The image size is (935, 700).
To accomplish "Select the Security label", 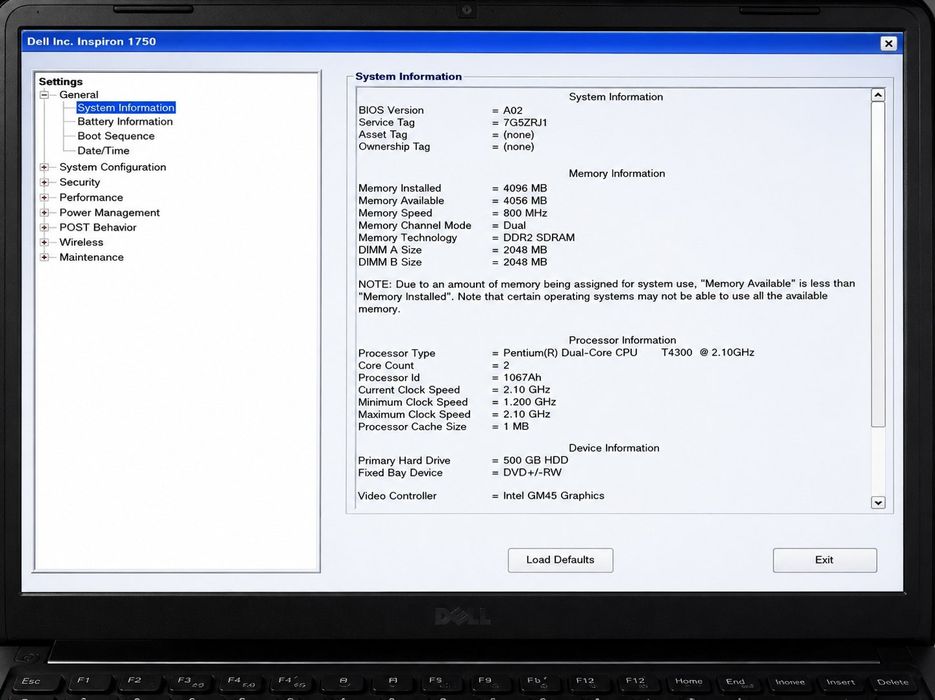I will pyautogui.click(x=79, y=182).
